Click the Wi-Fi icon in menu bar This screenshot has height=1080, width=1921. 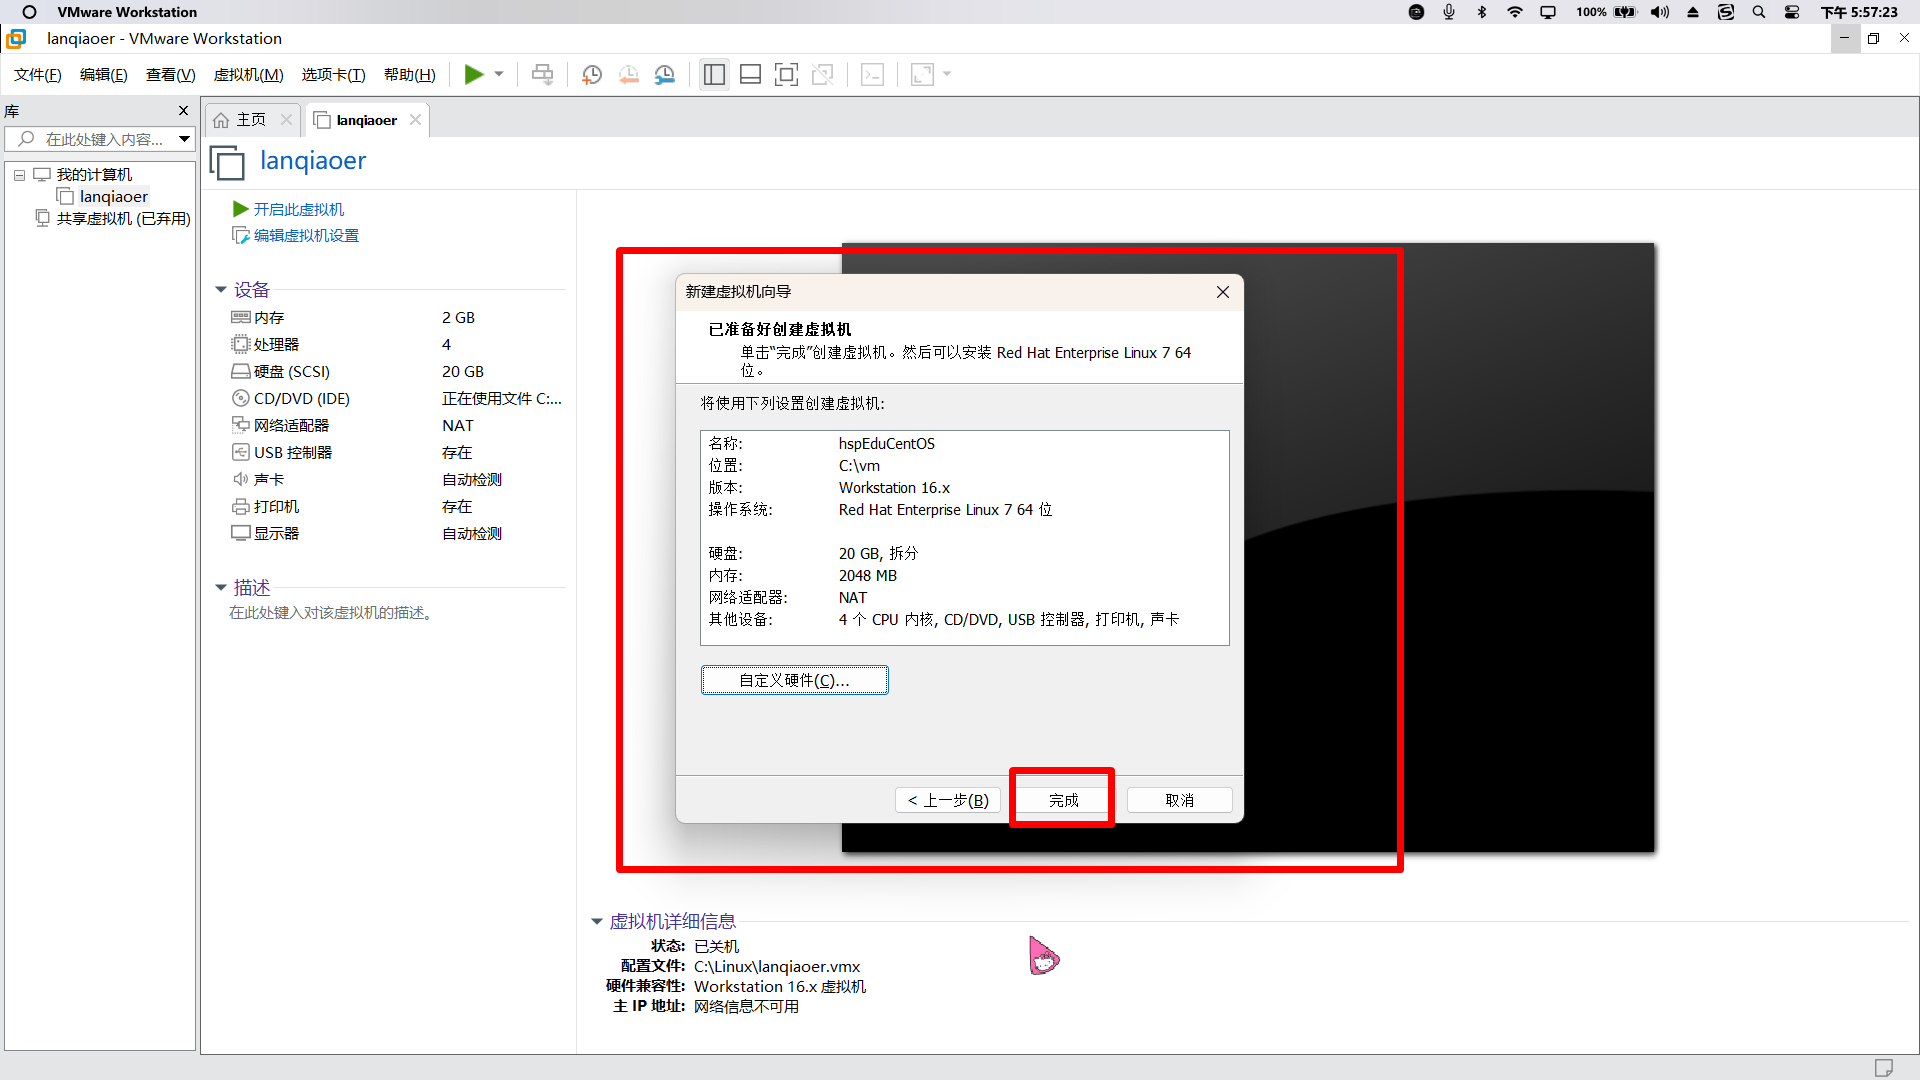[1515, 12]
